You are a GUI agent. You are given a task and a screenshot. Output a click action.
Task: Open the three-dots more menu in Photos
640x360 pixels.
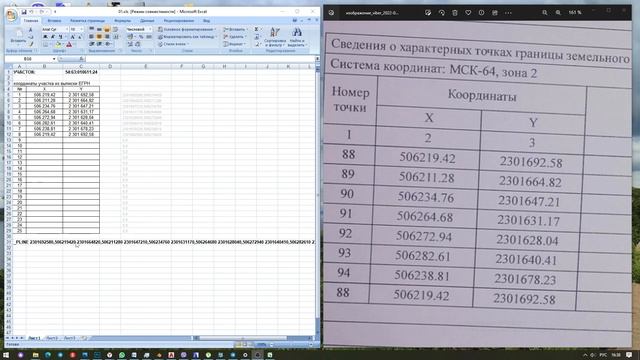(508, 13)
